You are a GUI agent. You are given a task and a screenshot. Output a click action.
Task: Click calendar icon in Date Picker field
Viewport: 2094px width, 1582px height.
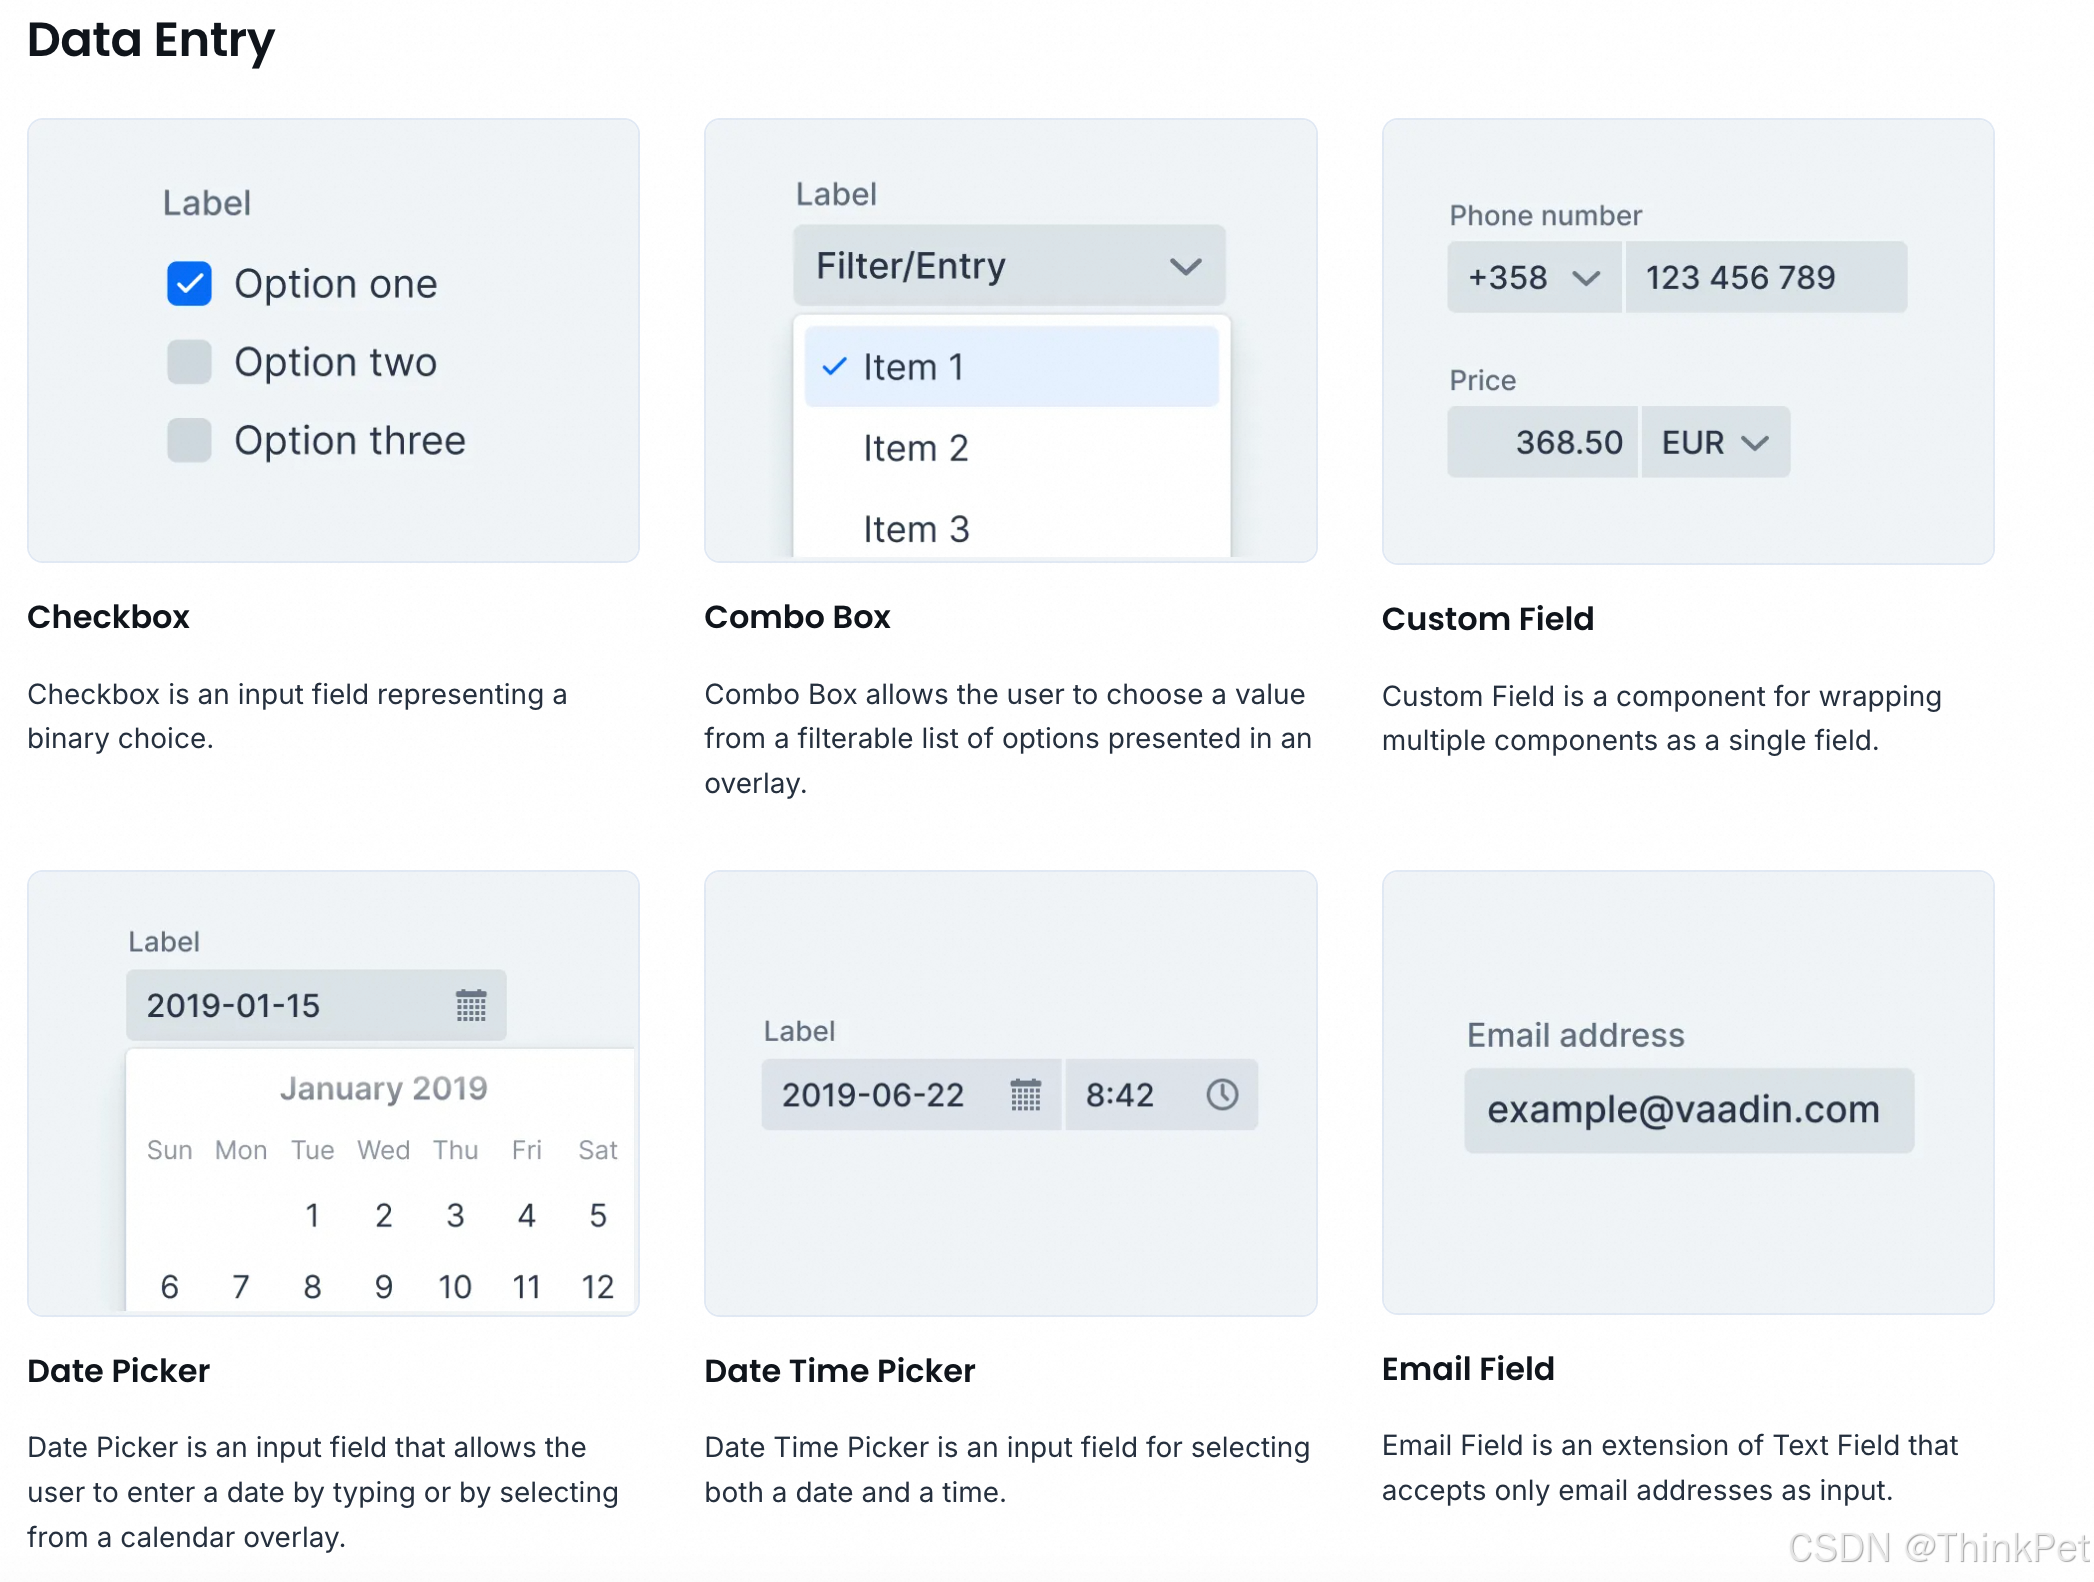(x=471, y=1005)
